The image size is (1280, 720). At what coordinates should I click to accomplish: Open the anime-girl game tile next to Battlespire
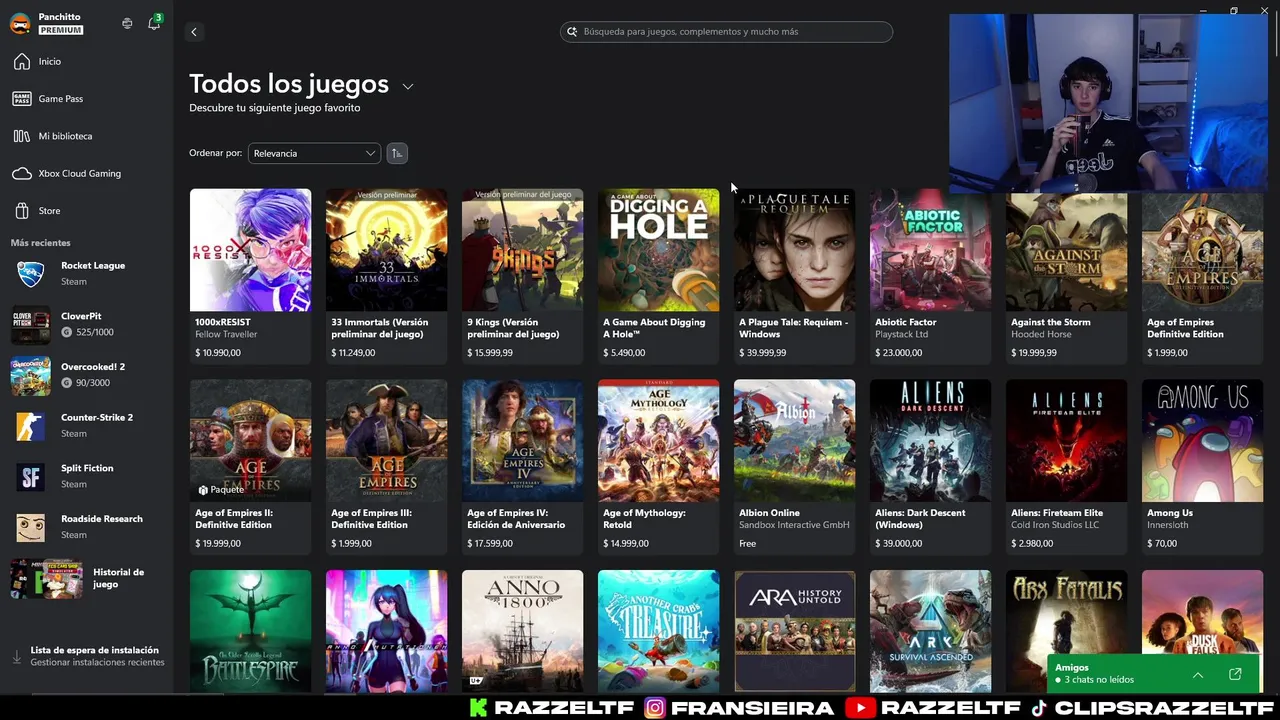pyautogui.click(x=386, y=631)
